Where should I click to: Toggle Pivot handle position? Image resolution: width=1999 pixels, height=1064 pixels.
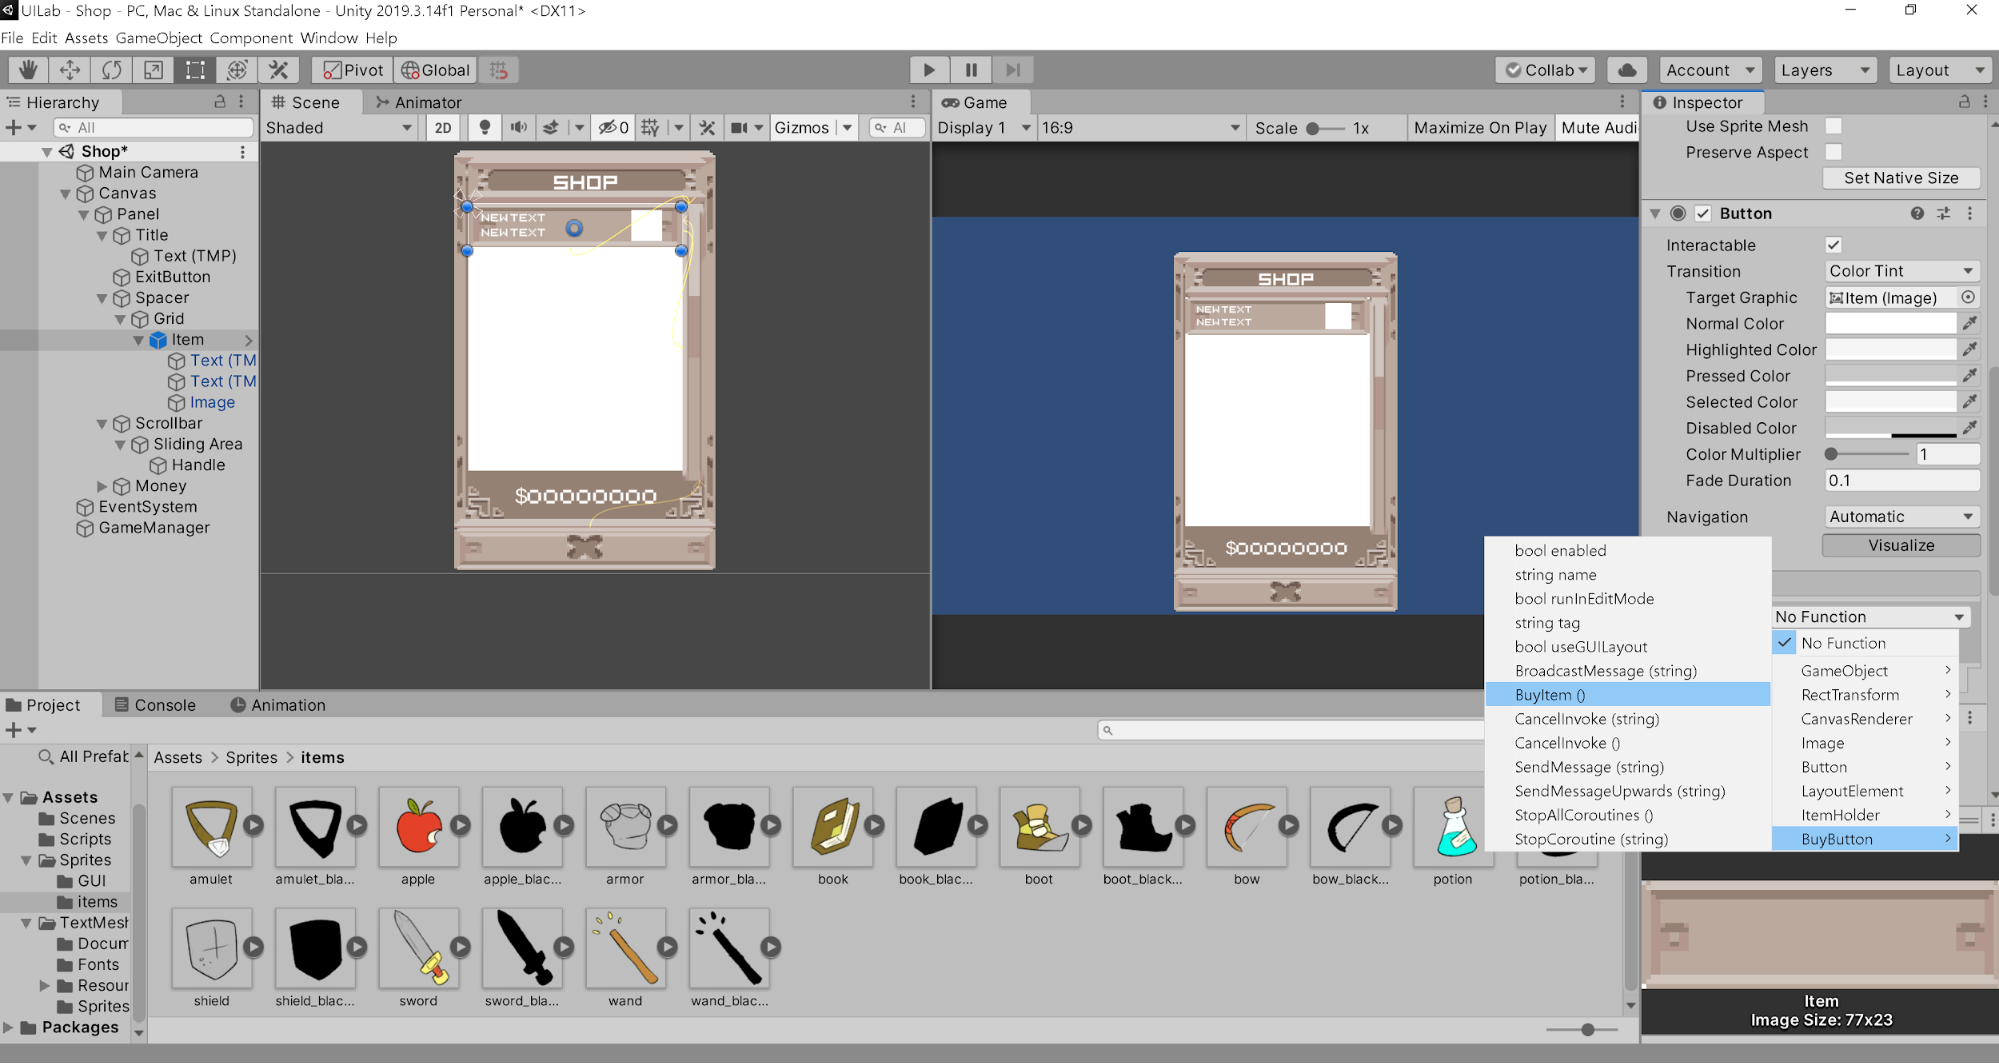tap(353, 70)
